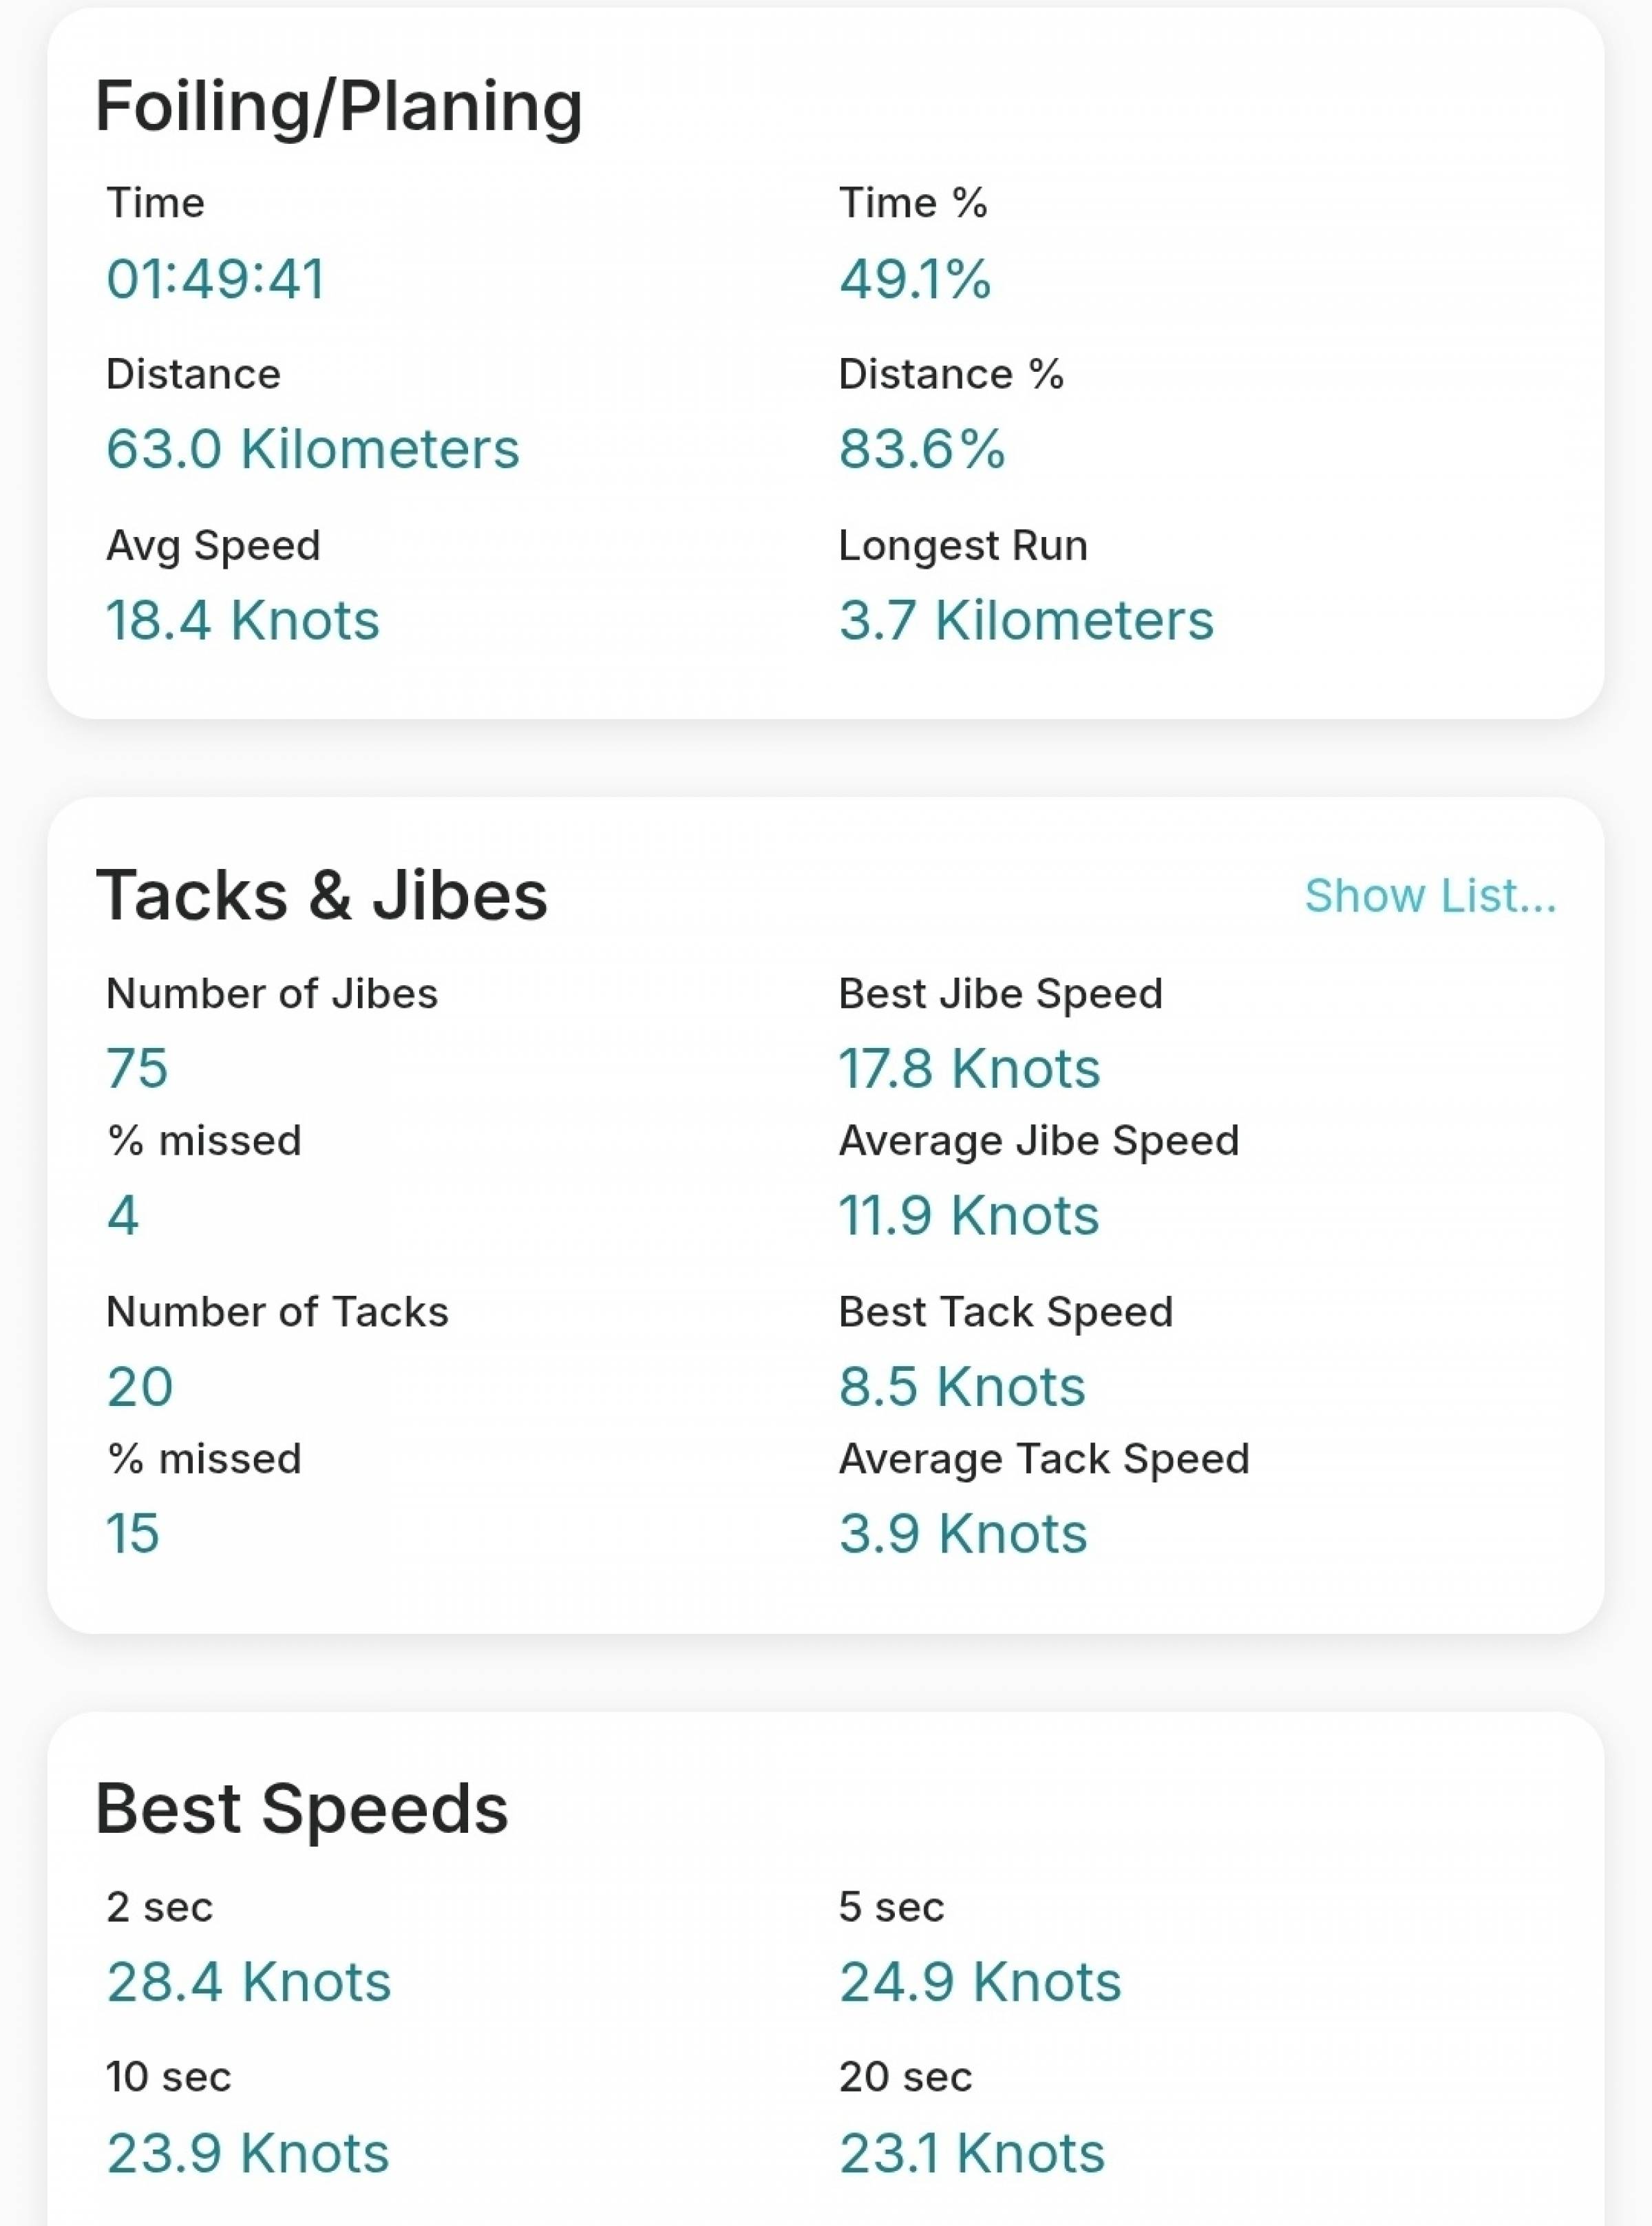Select the 5 sec speed 24.9 Knots
This screenshot has height=2226, width=1652.
[980, 1981]
